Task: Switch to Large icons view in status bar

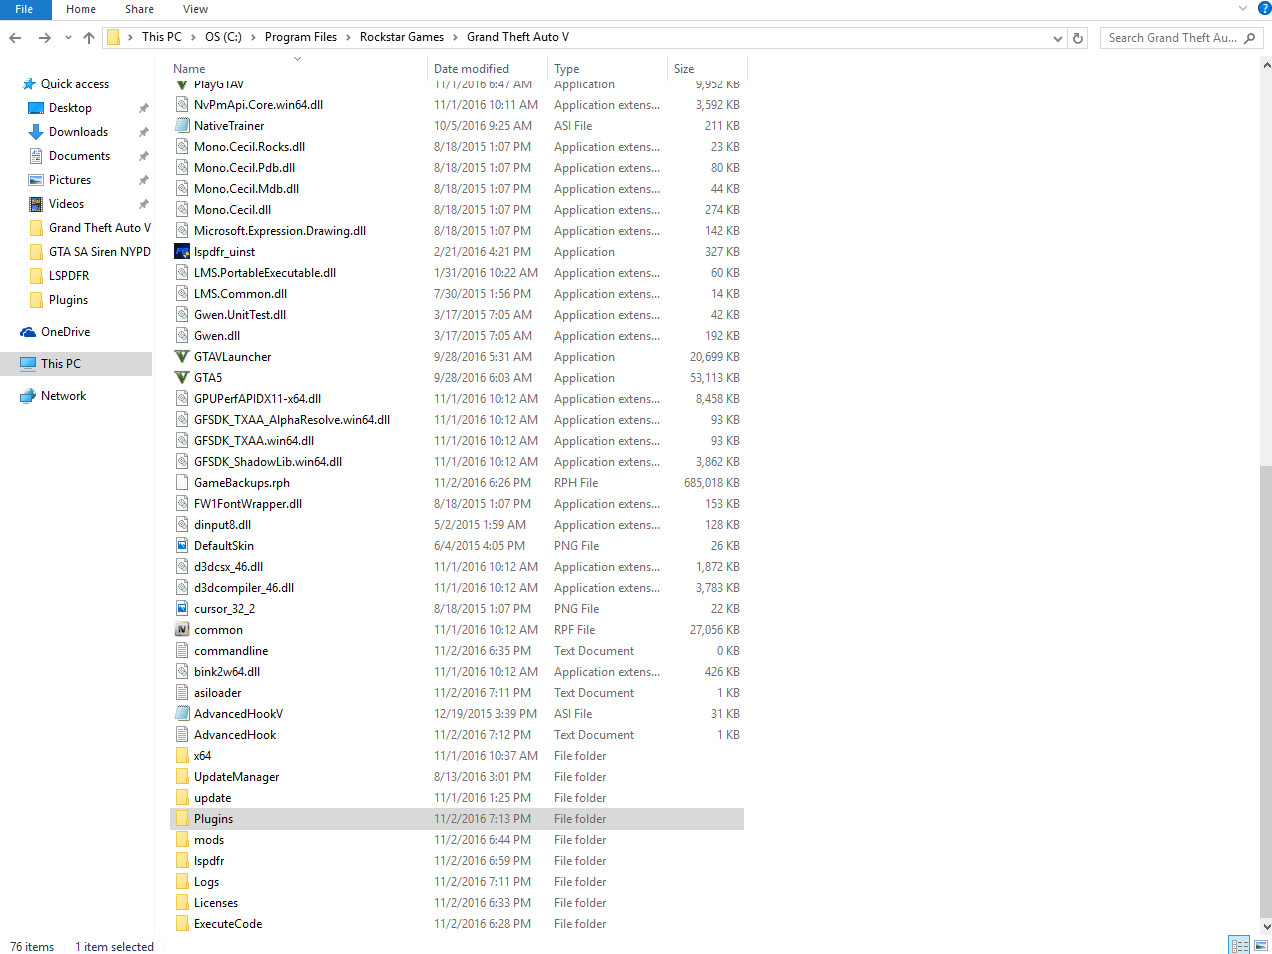Action: point(1261,945)
